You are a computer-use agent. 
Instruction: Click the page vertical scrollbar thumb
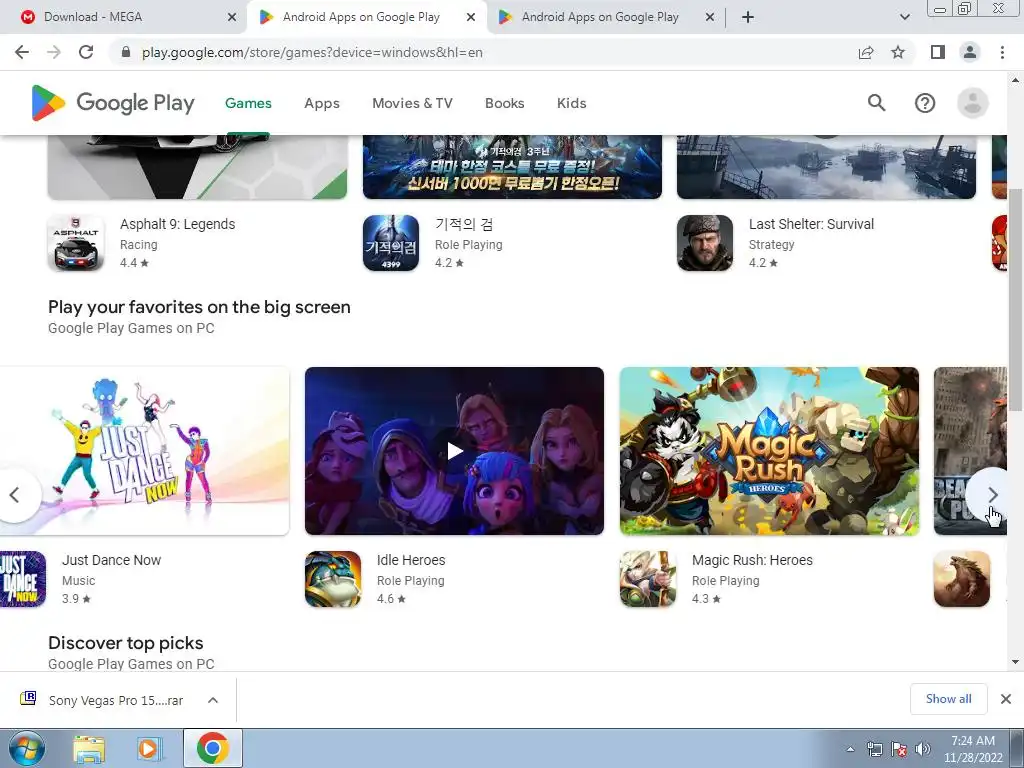(1015, 298)
